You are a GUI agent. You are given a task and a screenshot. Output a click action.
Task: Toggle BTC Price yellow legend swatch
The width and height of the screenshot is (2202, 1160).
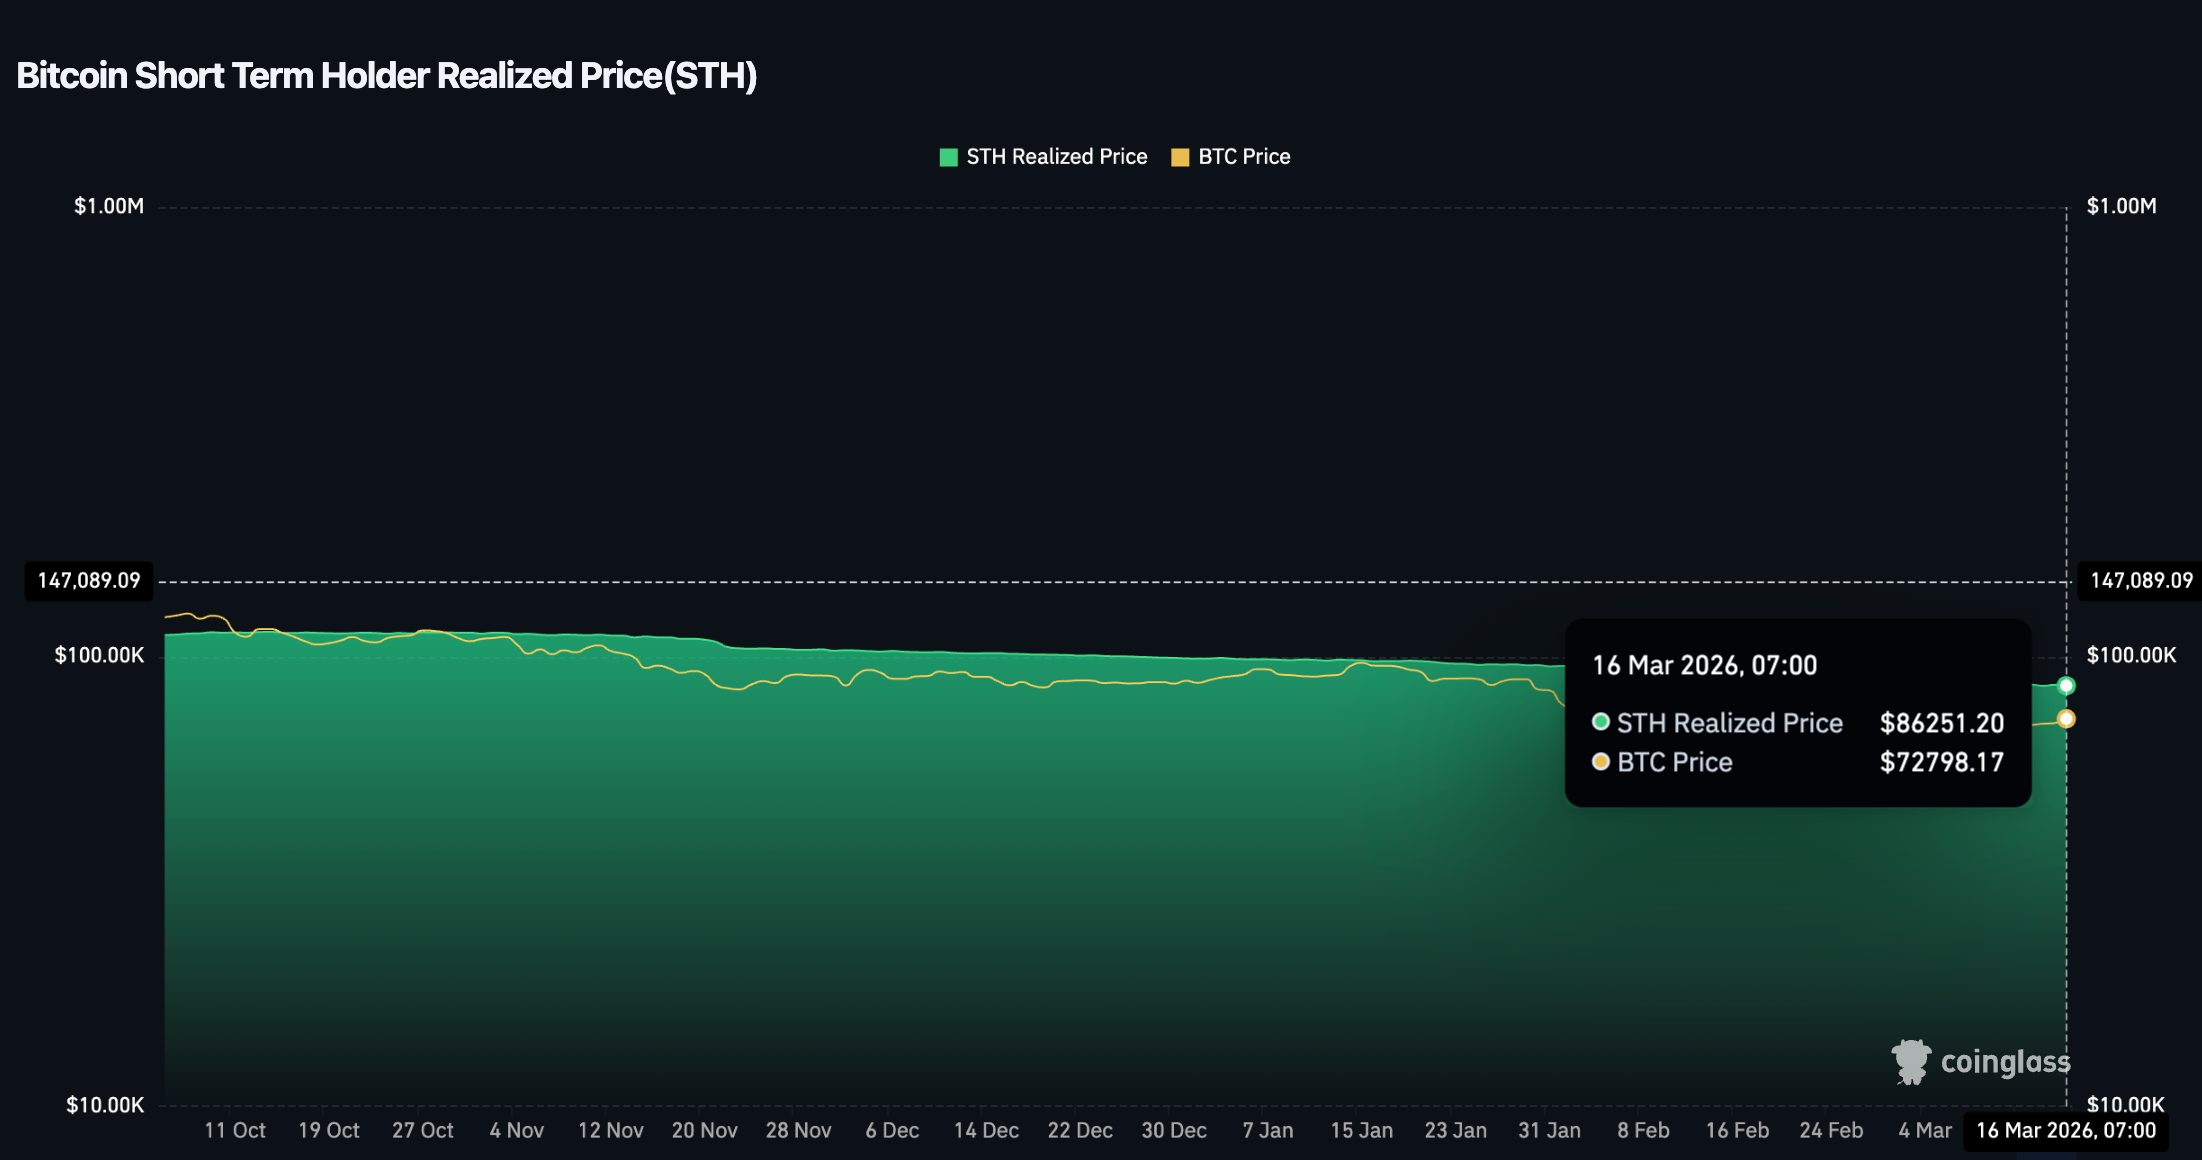tap(1180, 157)
